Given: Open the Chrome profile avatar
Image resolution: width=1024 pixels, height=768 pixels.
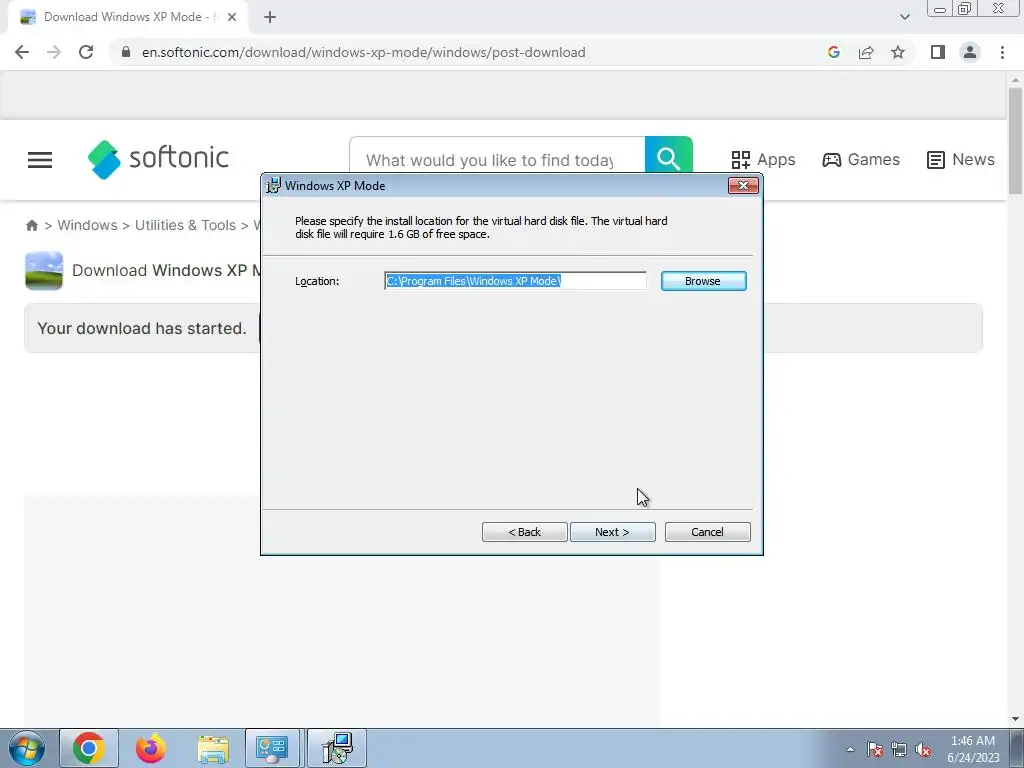Looking at the screenshot, I should click(x=970, y=52).
